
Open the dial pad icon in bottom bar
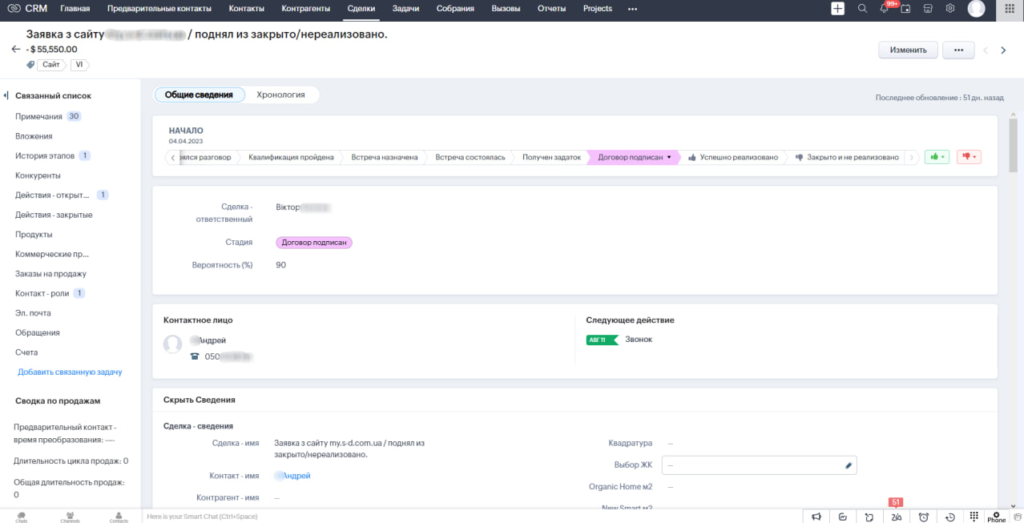coord(974,516)
